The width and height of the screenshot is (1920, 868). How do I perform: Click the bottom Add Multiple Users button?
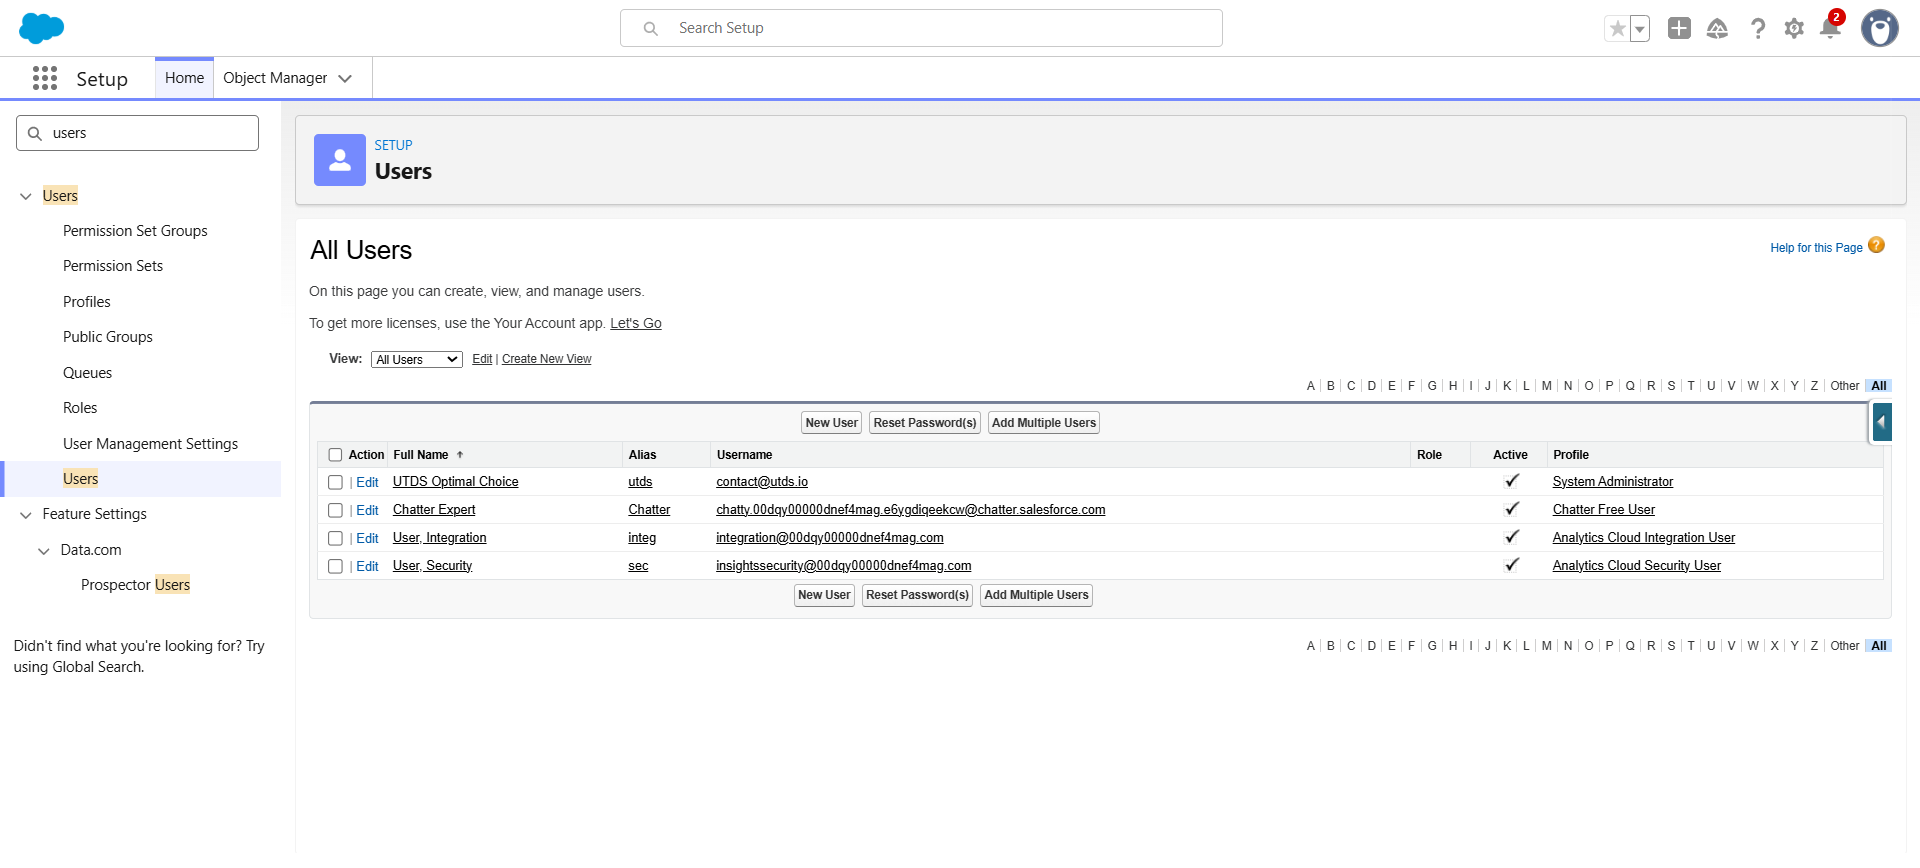[x=1036, y=595]
